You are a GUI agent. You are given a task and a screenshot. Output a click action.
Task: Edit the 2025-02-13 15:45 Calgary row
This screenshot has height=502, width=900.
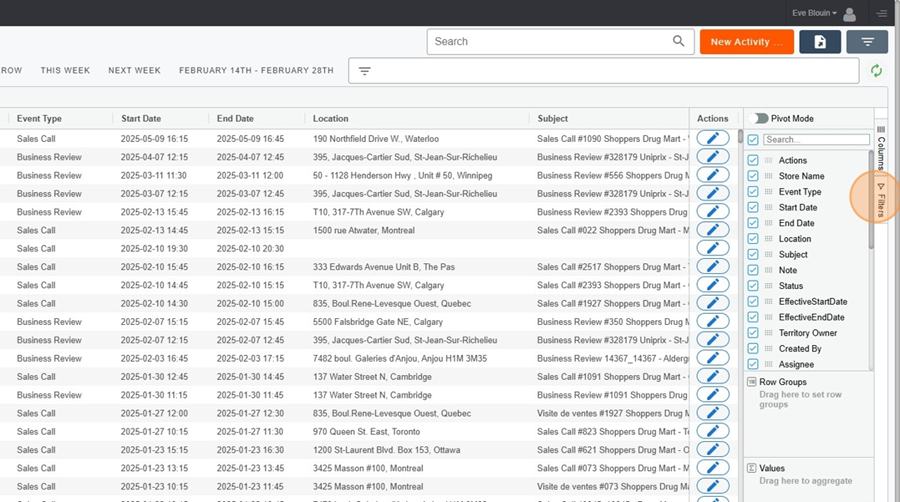713,212
